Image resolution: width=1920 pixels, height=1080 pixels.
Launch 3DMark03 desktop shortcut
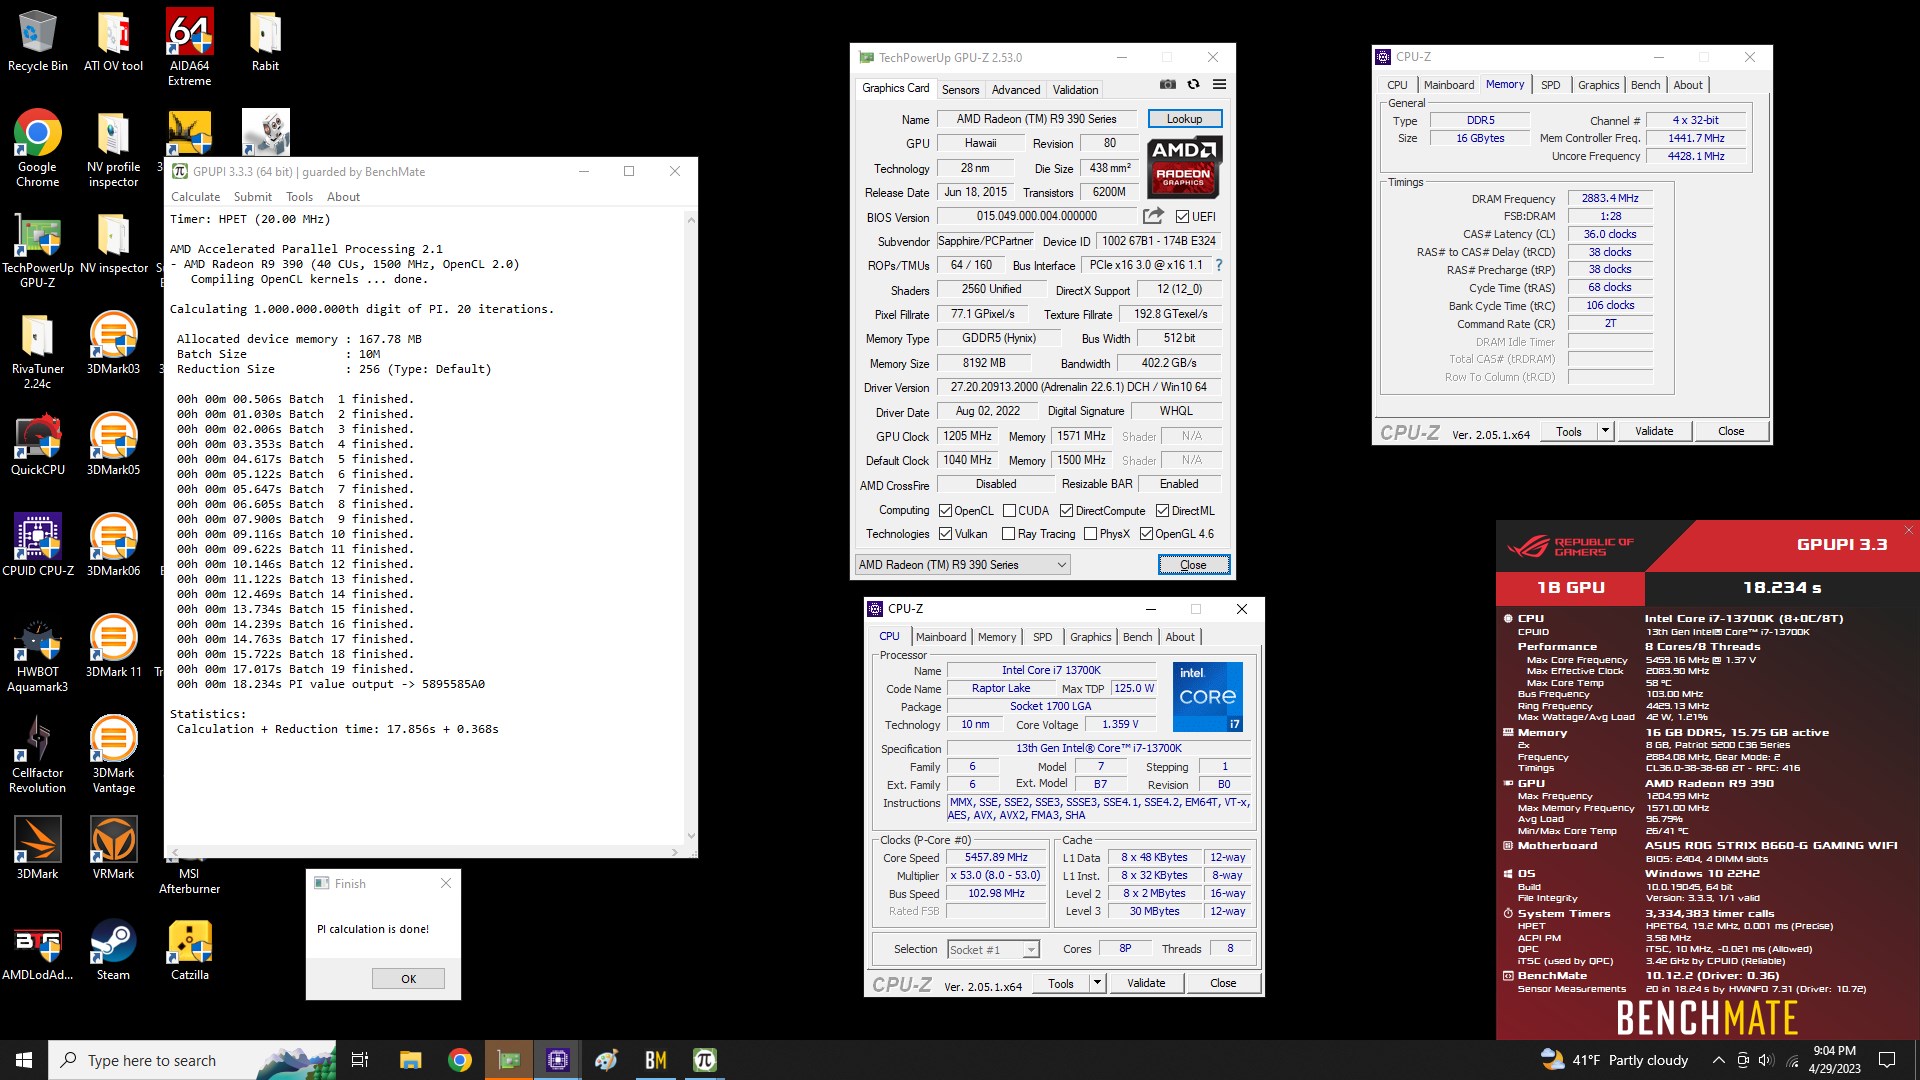113,344
